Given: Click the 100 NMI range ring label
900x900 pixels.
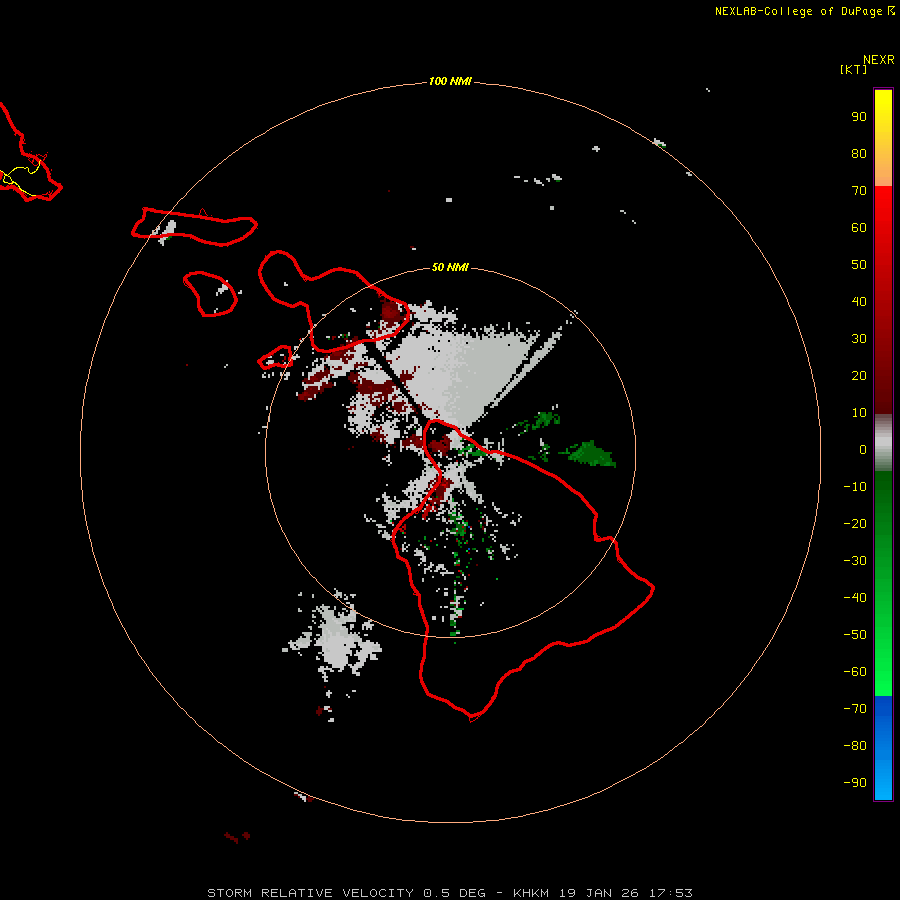Looking at the screenshot, I should point(450,82).
